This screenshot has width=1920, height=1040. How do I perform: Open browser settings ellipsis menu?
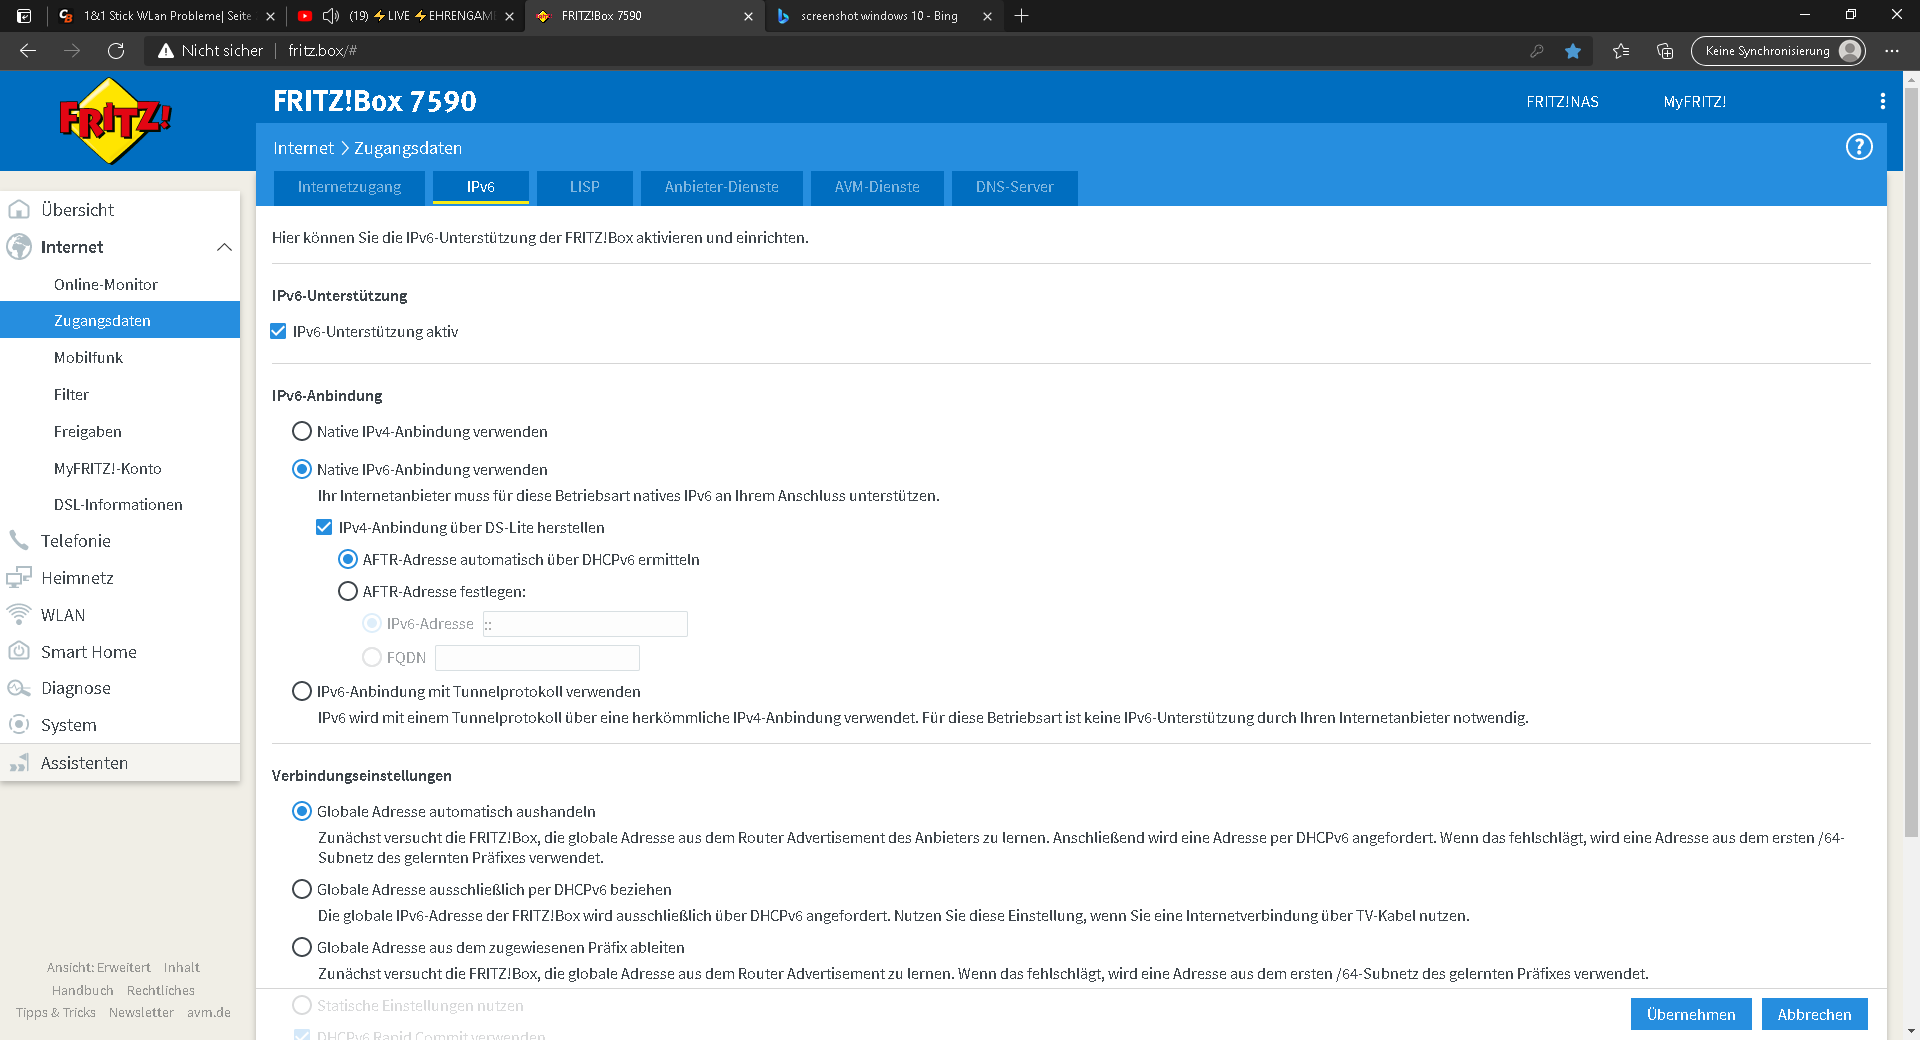pos(1892,51)
